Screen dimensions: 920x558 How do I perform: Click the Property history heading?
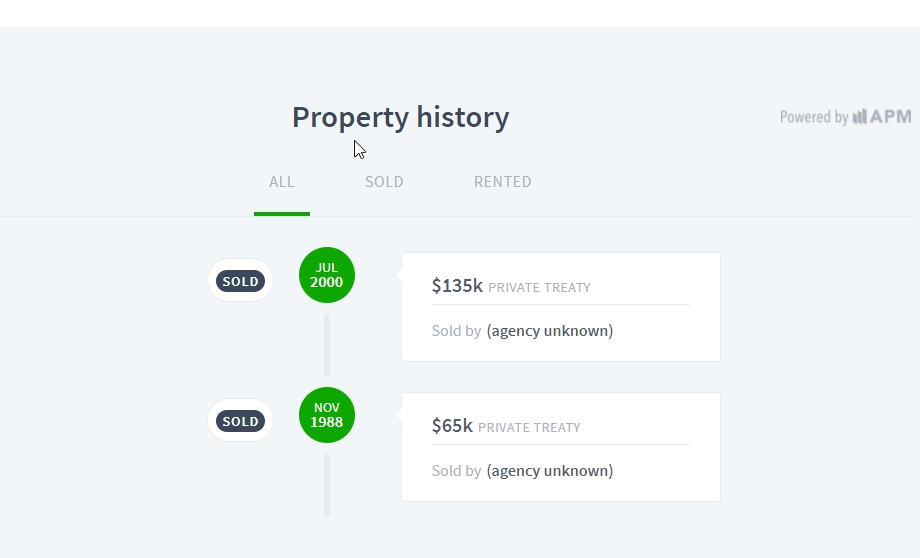[400, 117]
